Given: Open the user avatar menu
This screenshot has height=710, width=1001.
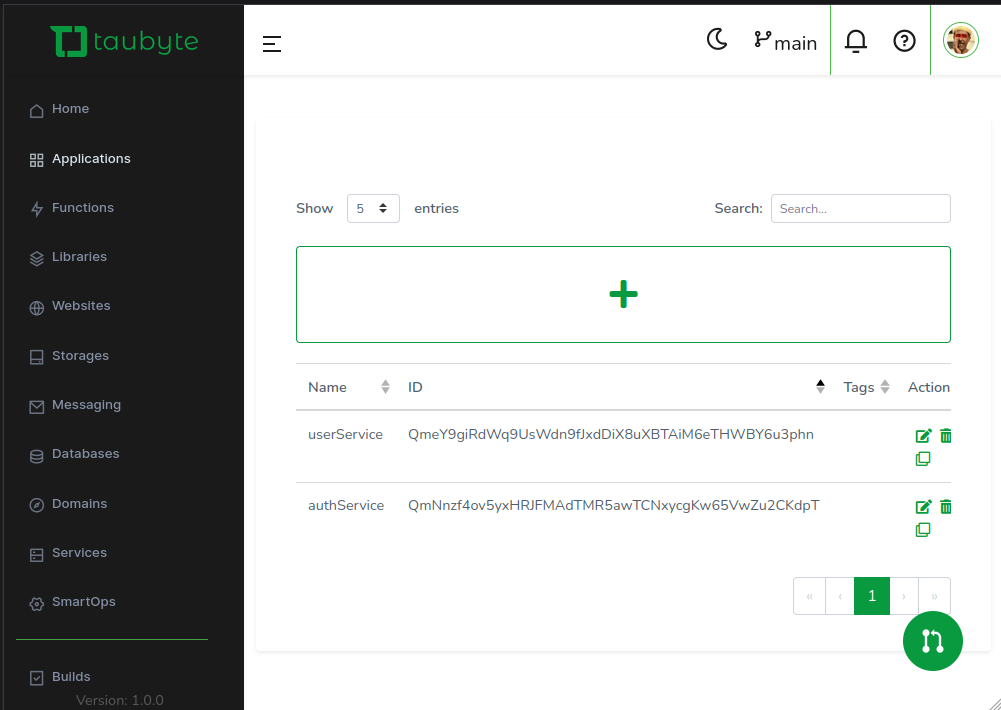Looking at the screenshot, I should click(961, 40).
